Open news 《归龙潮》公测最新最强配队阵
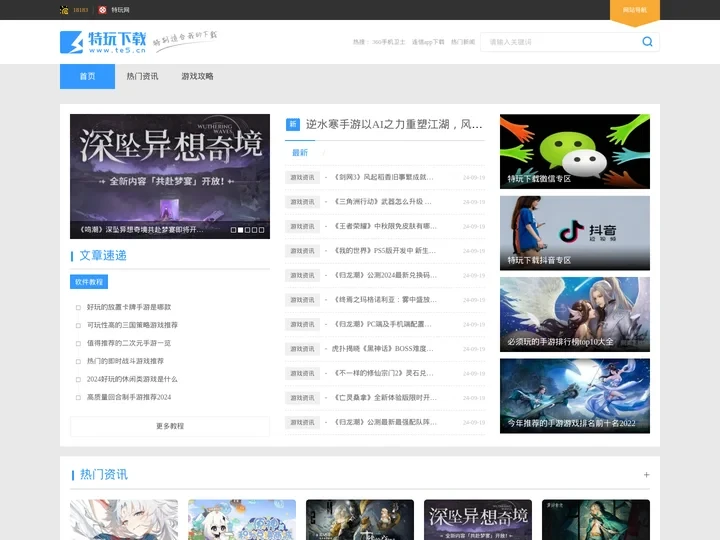The height and width of the screenshot is (540, 720). coord(384,422)
